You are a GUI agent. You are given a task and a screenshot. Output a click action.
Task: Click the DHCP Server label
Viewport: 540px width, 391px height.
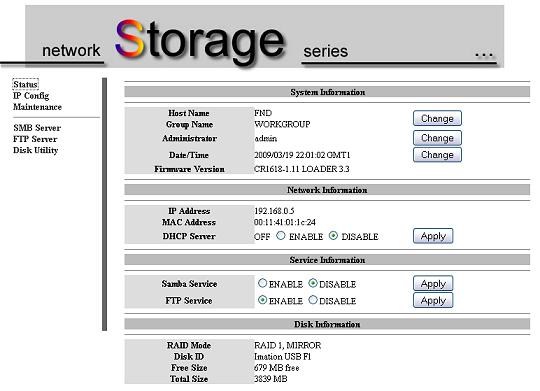pos(189,236)
